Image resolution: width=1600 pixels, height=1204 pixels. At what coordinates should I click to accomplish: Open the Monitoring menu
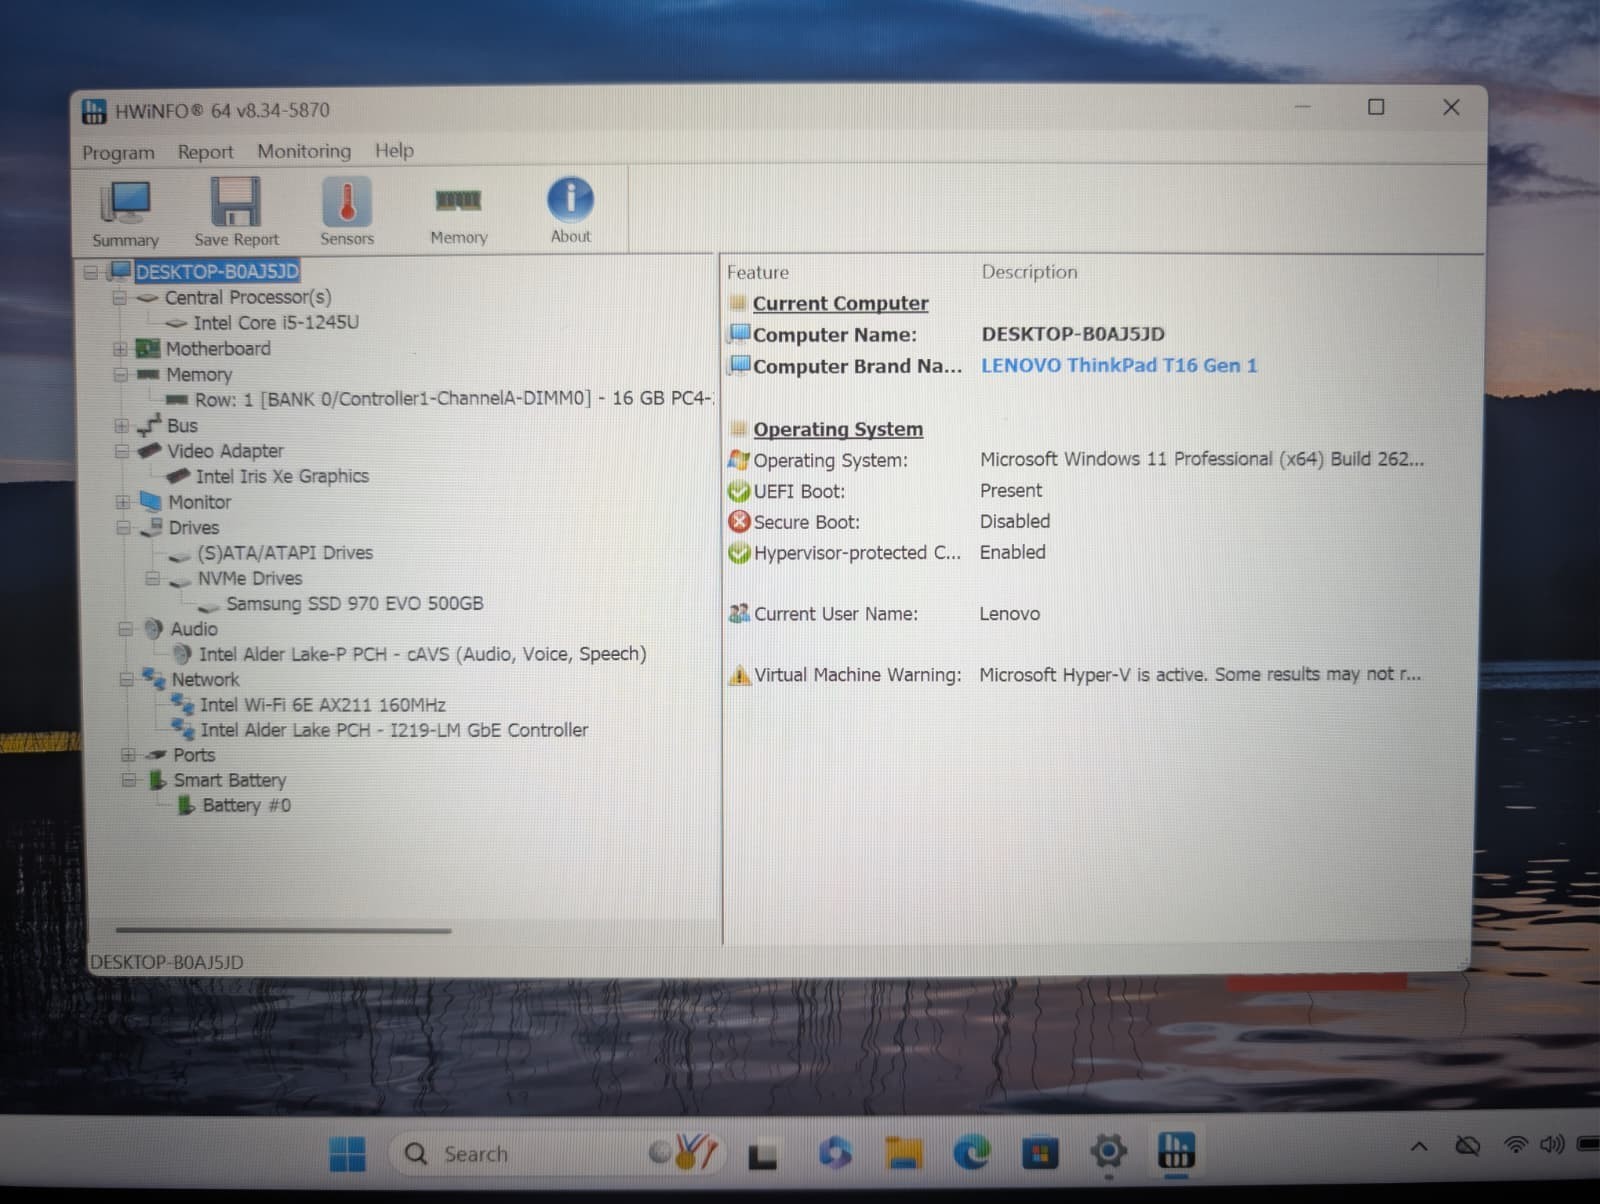coord(304,151)
